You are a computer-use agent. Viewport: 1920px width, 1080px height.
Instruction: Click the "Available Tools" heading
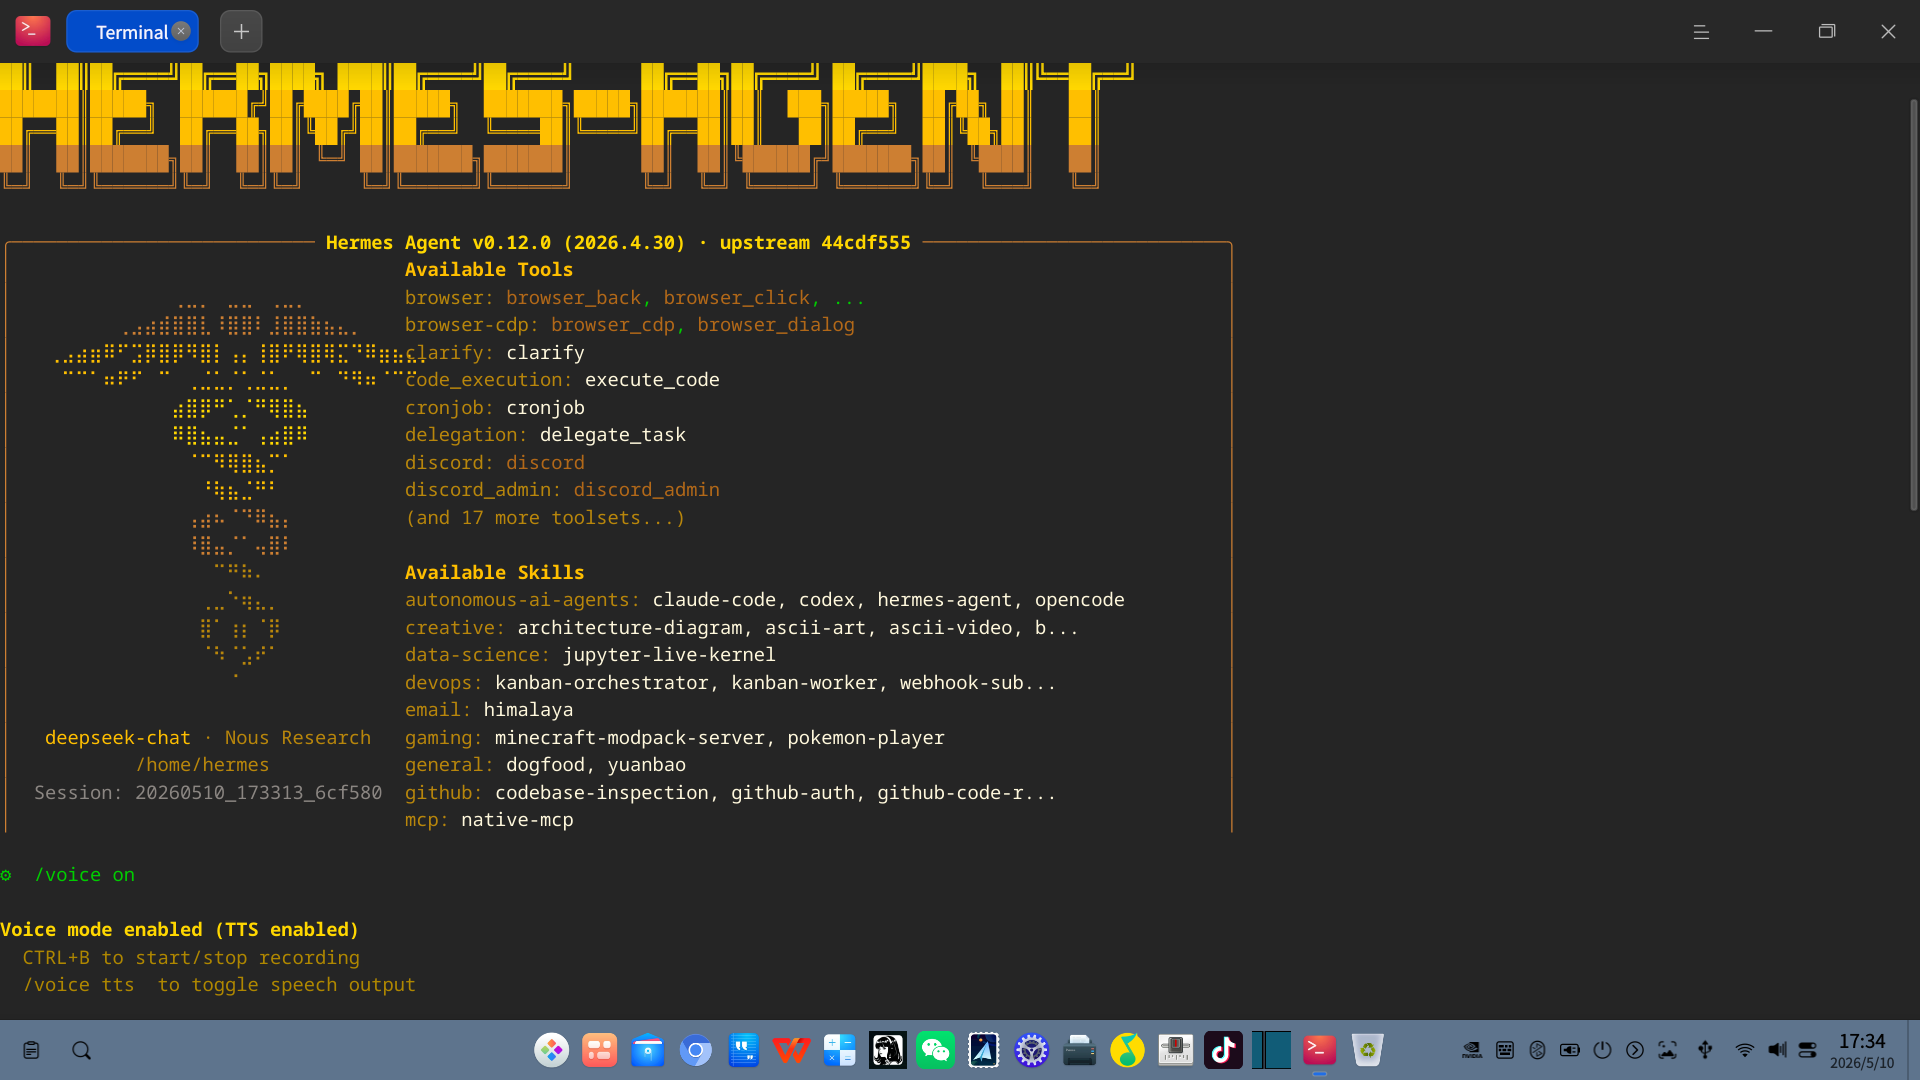tap(489, 270)
